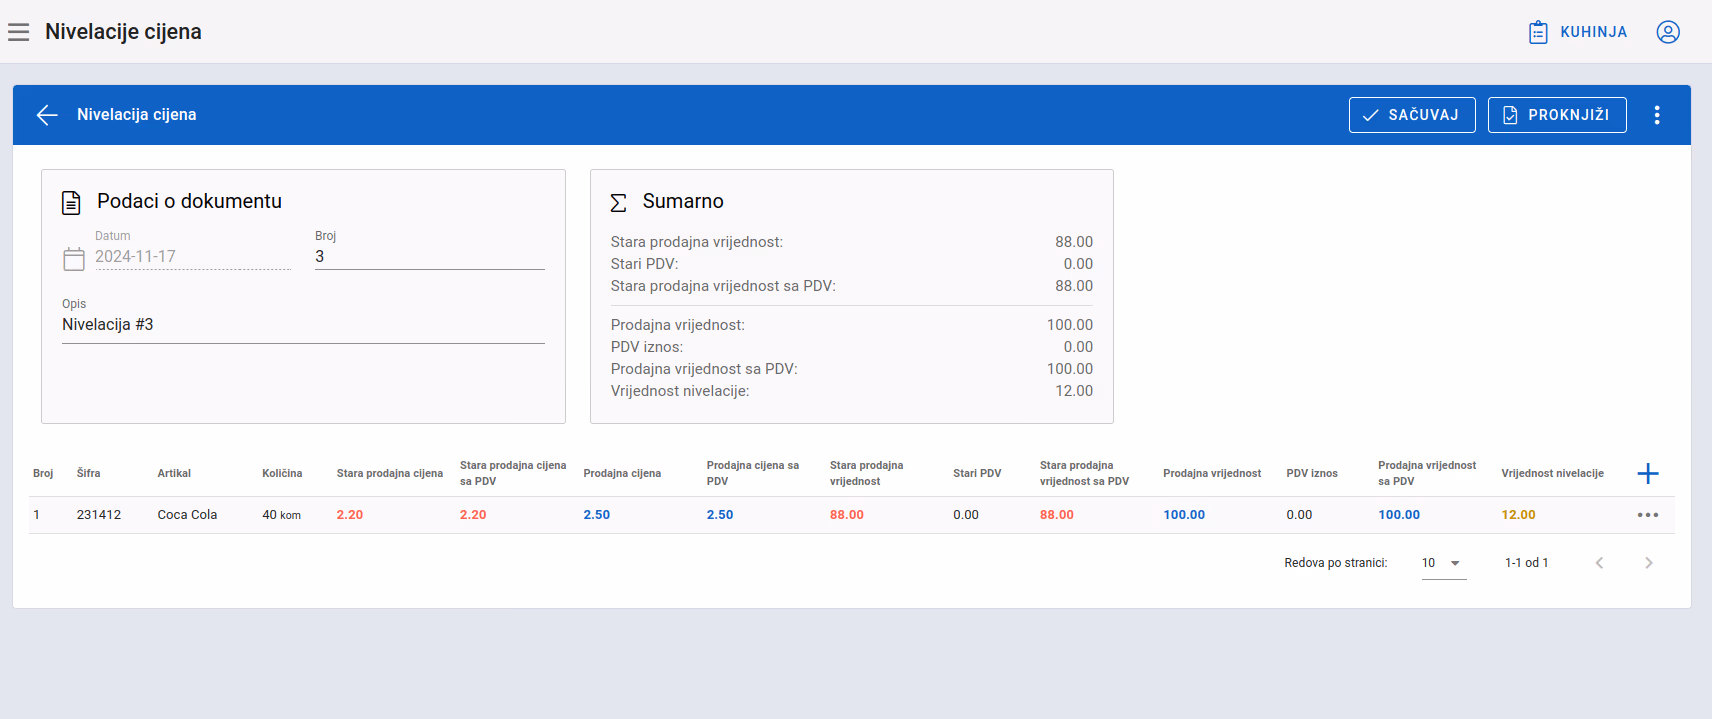
Task: Click the Prodajna vrijednost column header
Action: click(x=1212, y=473)
